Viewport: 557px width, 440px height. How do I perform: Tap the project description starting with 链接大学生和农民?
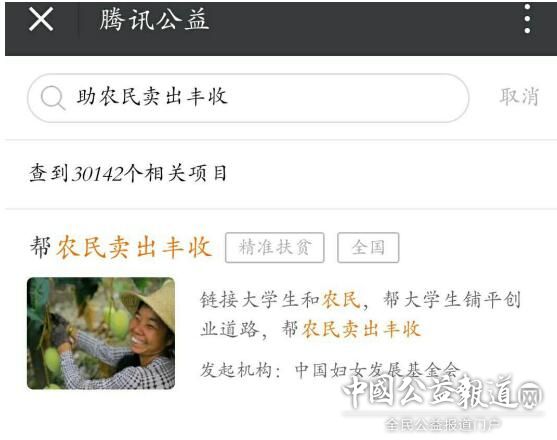point(360,314)
